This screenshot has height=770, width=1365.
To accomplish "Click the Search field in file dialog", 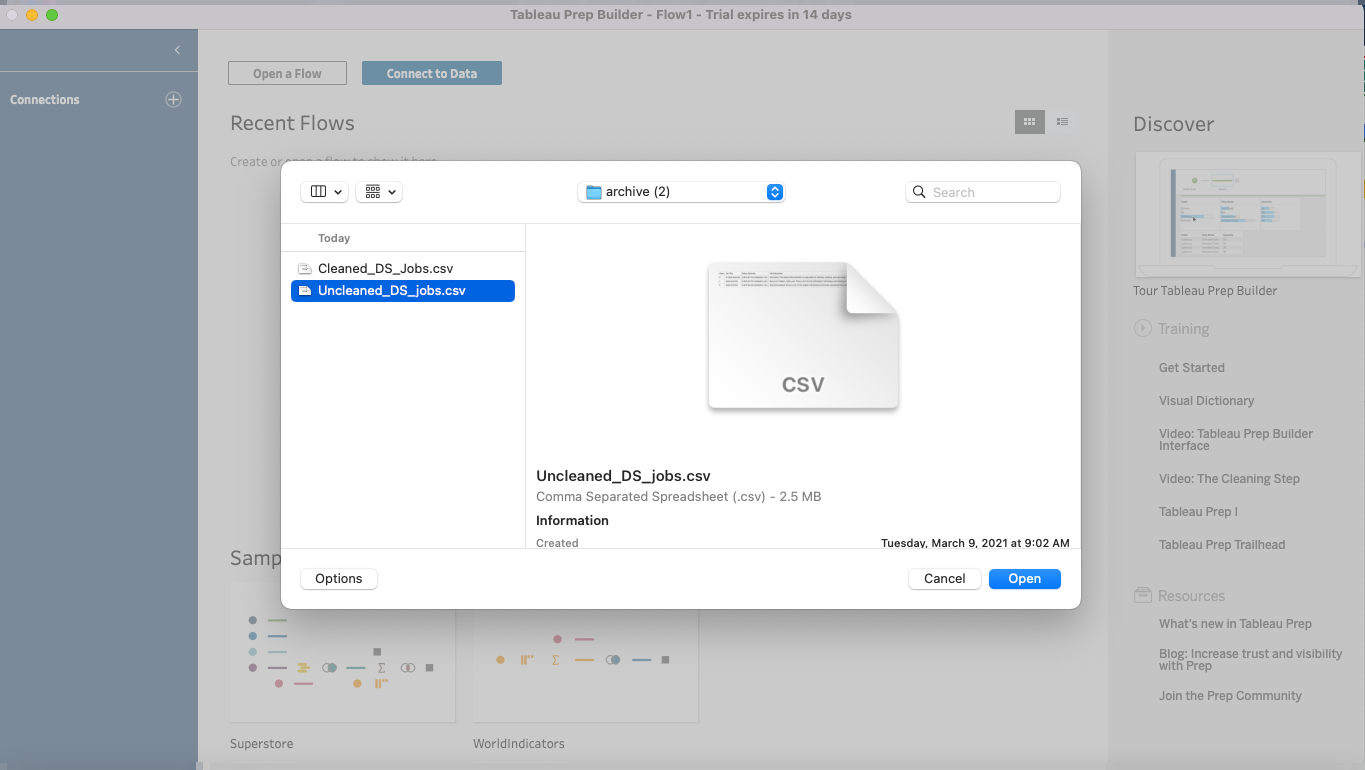I will 983,192.
